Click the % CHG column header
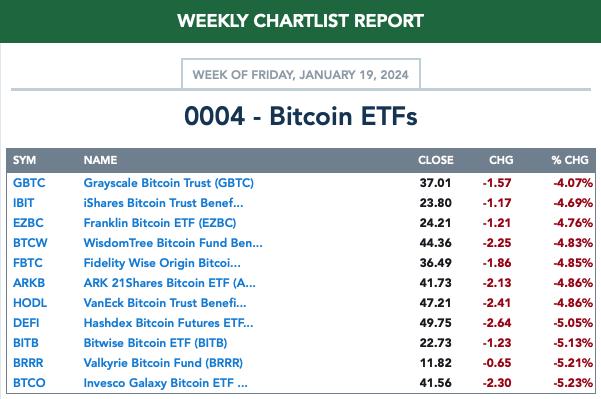The height and width of the screenshot is (399, 601). 570,160
